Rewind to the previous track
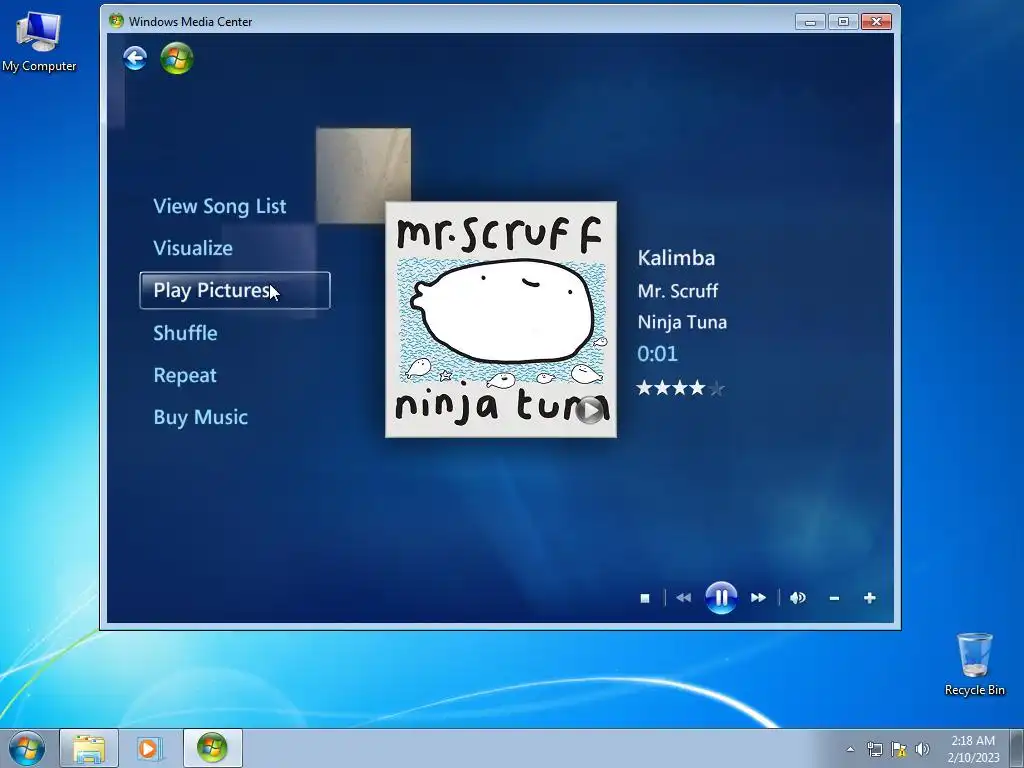This screenshot has width=1024, height=768. pyautogui.click(x=684, y=598)
